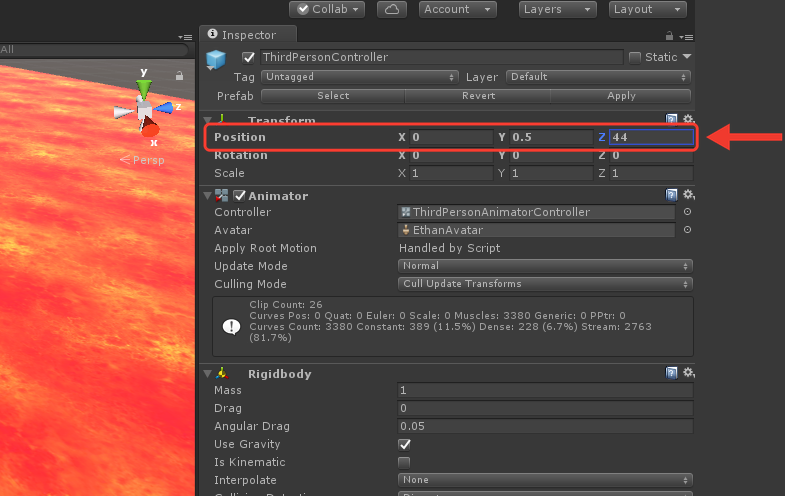Open the Default layer dropdown

598,77
